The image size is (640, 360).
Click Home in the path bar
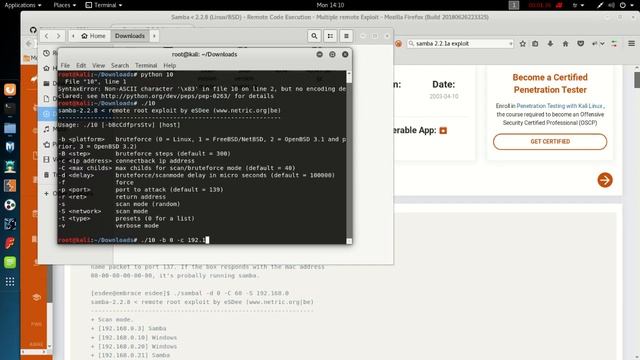[93, 36]
